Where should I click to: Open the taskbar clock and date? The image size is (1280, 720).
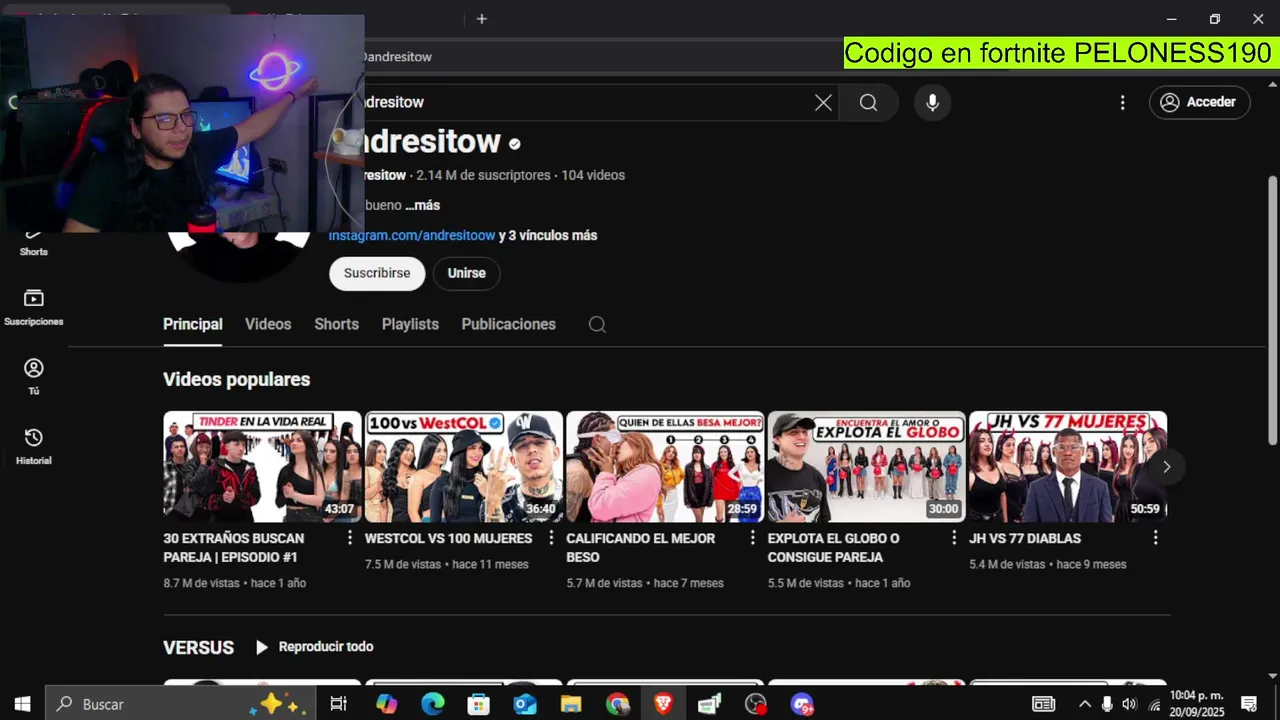[1197, 704]
